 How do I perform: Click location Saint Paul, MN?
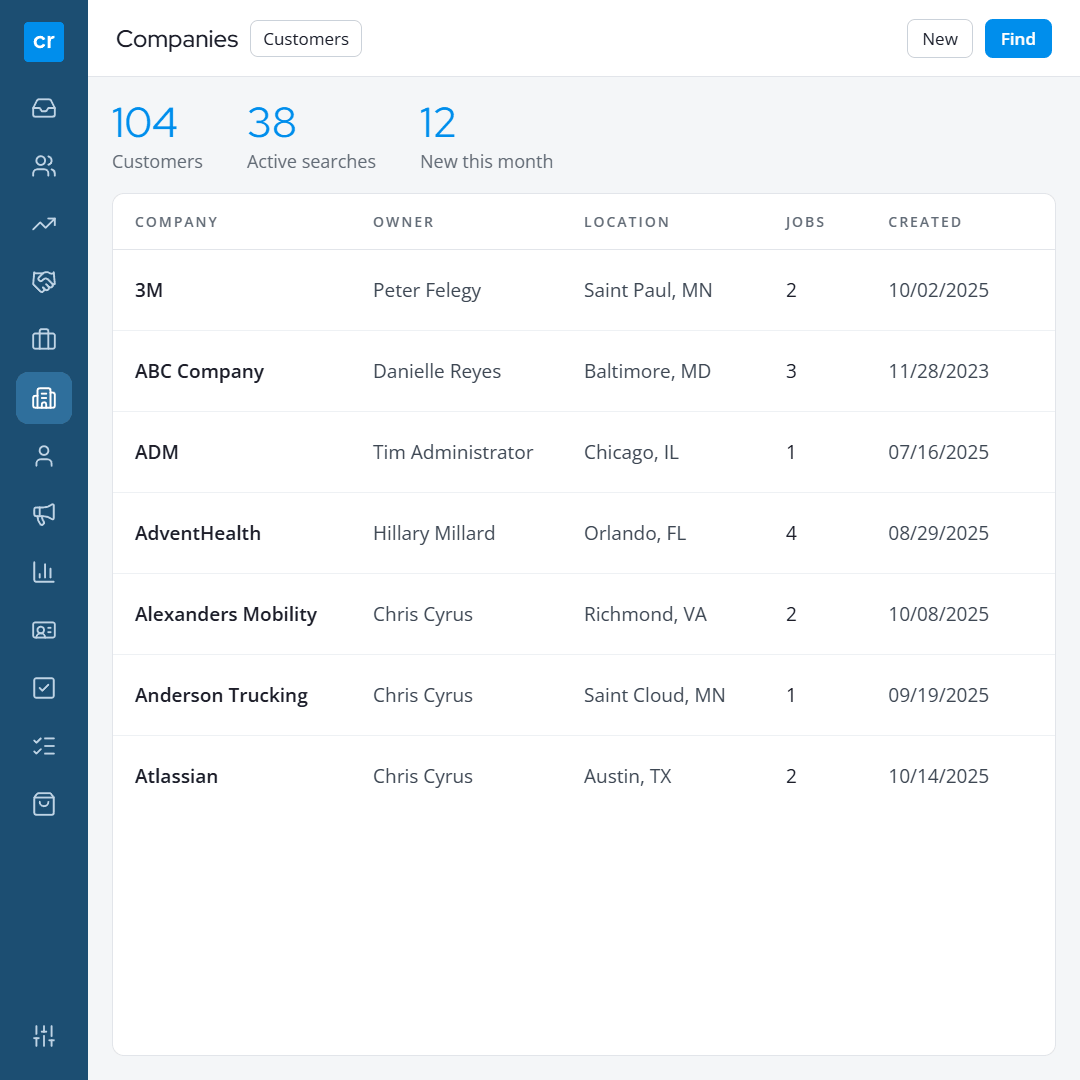pos(648,291)
